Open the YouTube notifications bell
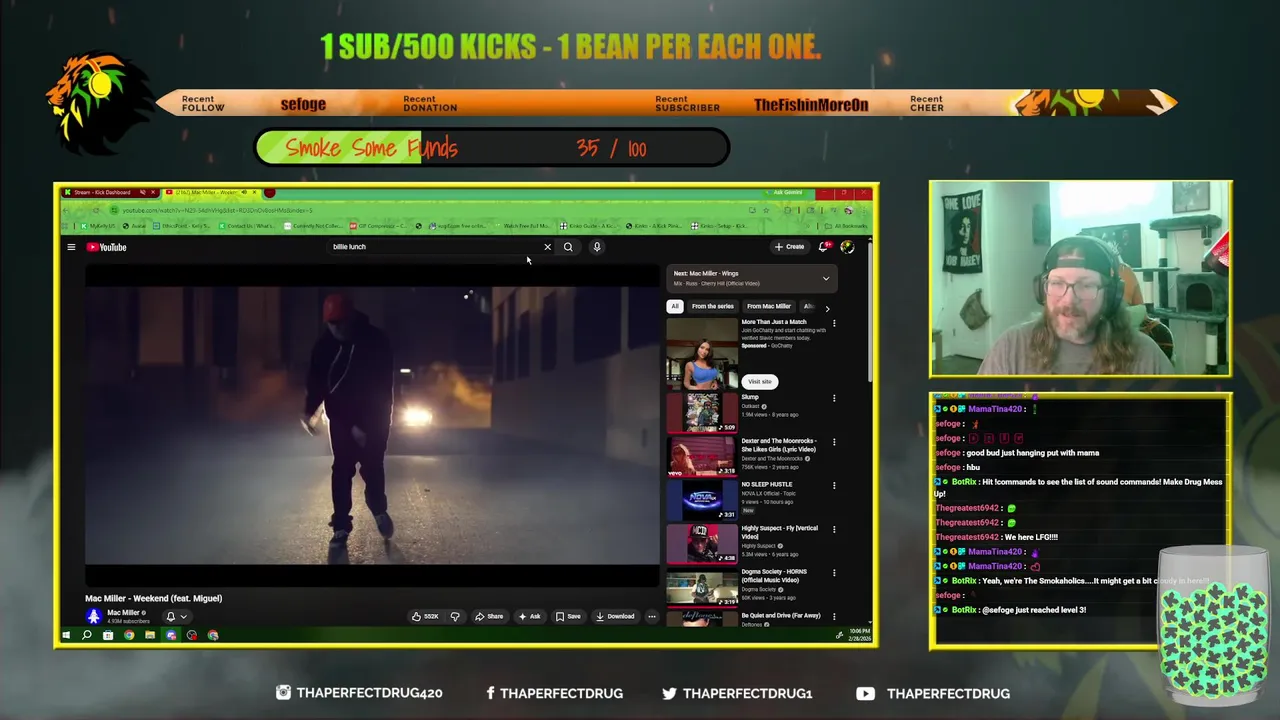Viewport: 1280px width, 720px height. (824, 247)
